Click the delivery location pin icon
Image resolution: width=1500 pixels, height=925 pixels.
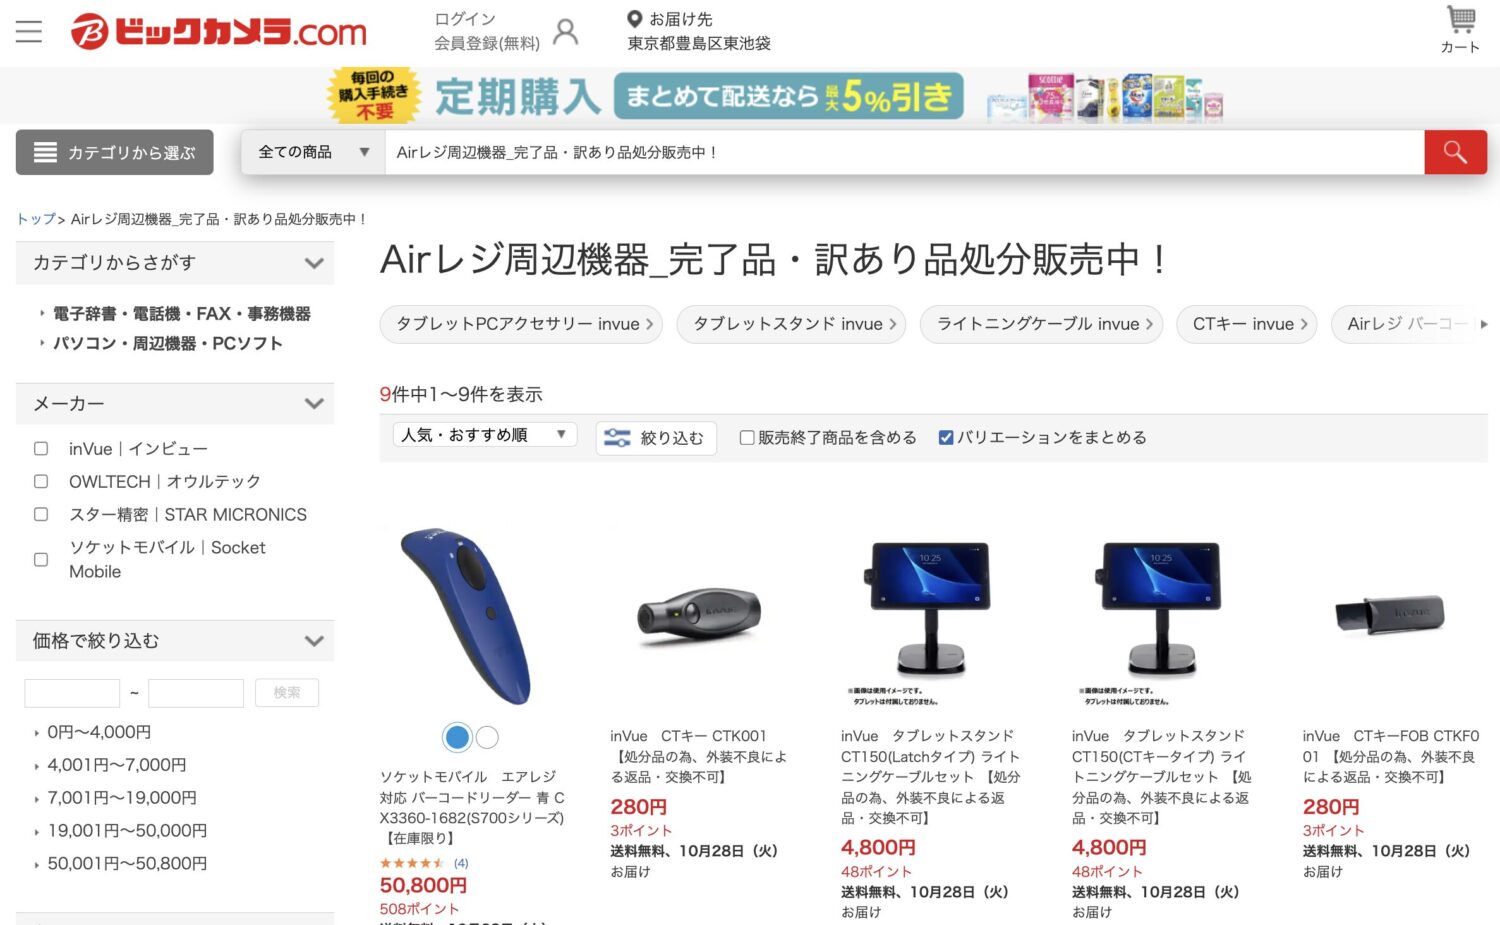click(x=634, y=19)
